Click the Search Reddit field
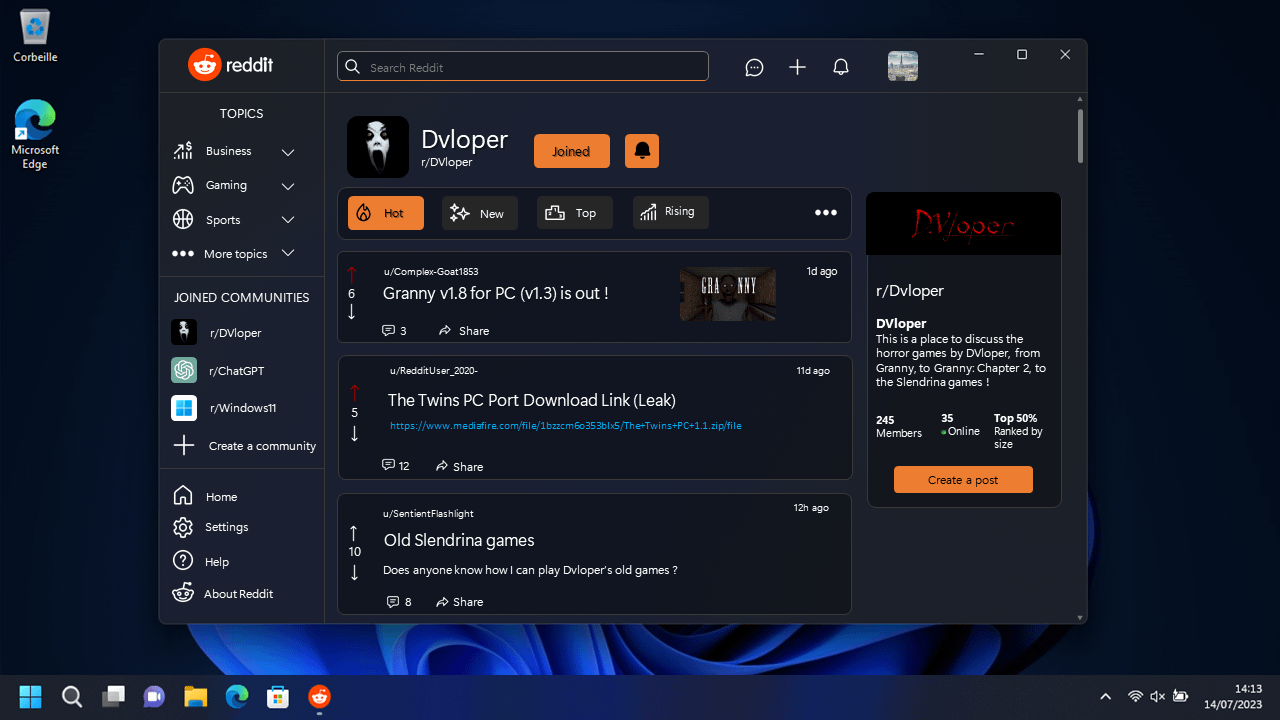Image resolution: width=1280 pixels, height=720 pixels. (x=523, y=67)
